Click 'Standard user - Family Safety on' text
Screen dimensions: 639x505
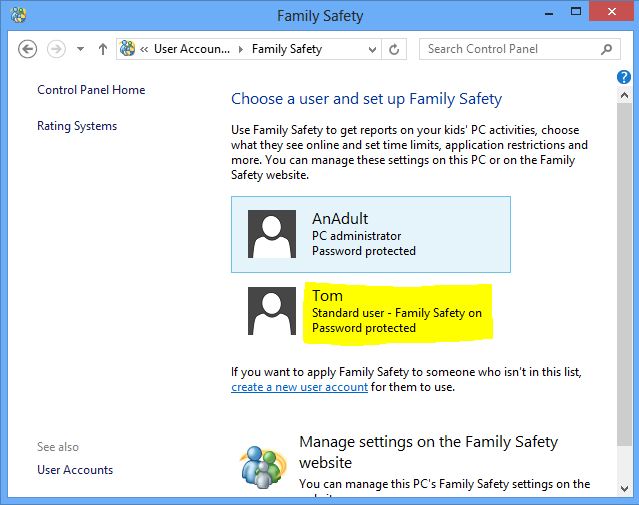397,313
